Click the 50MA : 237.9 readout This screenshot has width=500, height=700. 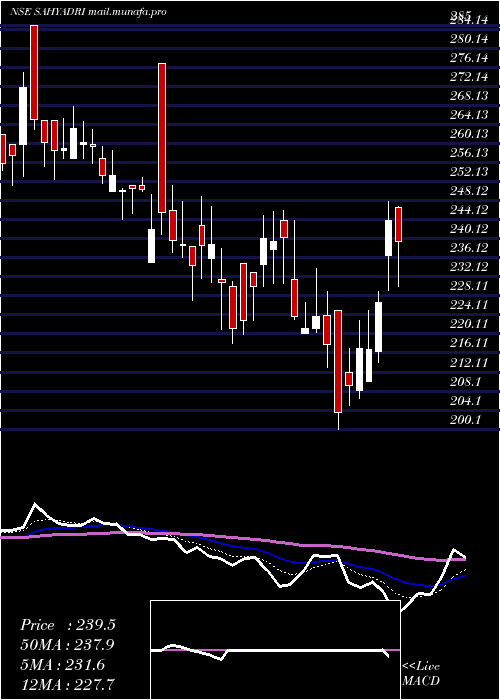(x=67, y=645)
